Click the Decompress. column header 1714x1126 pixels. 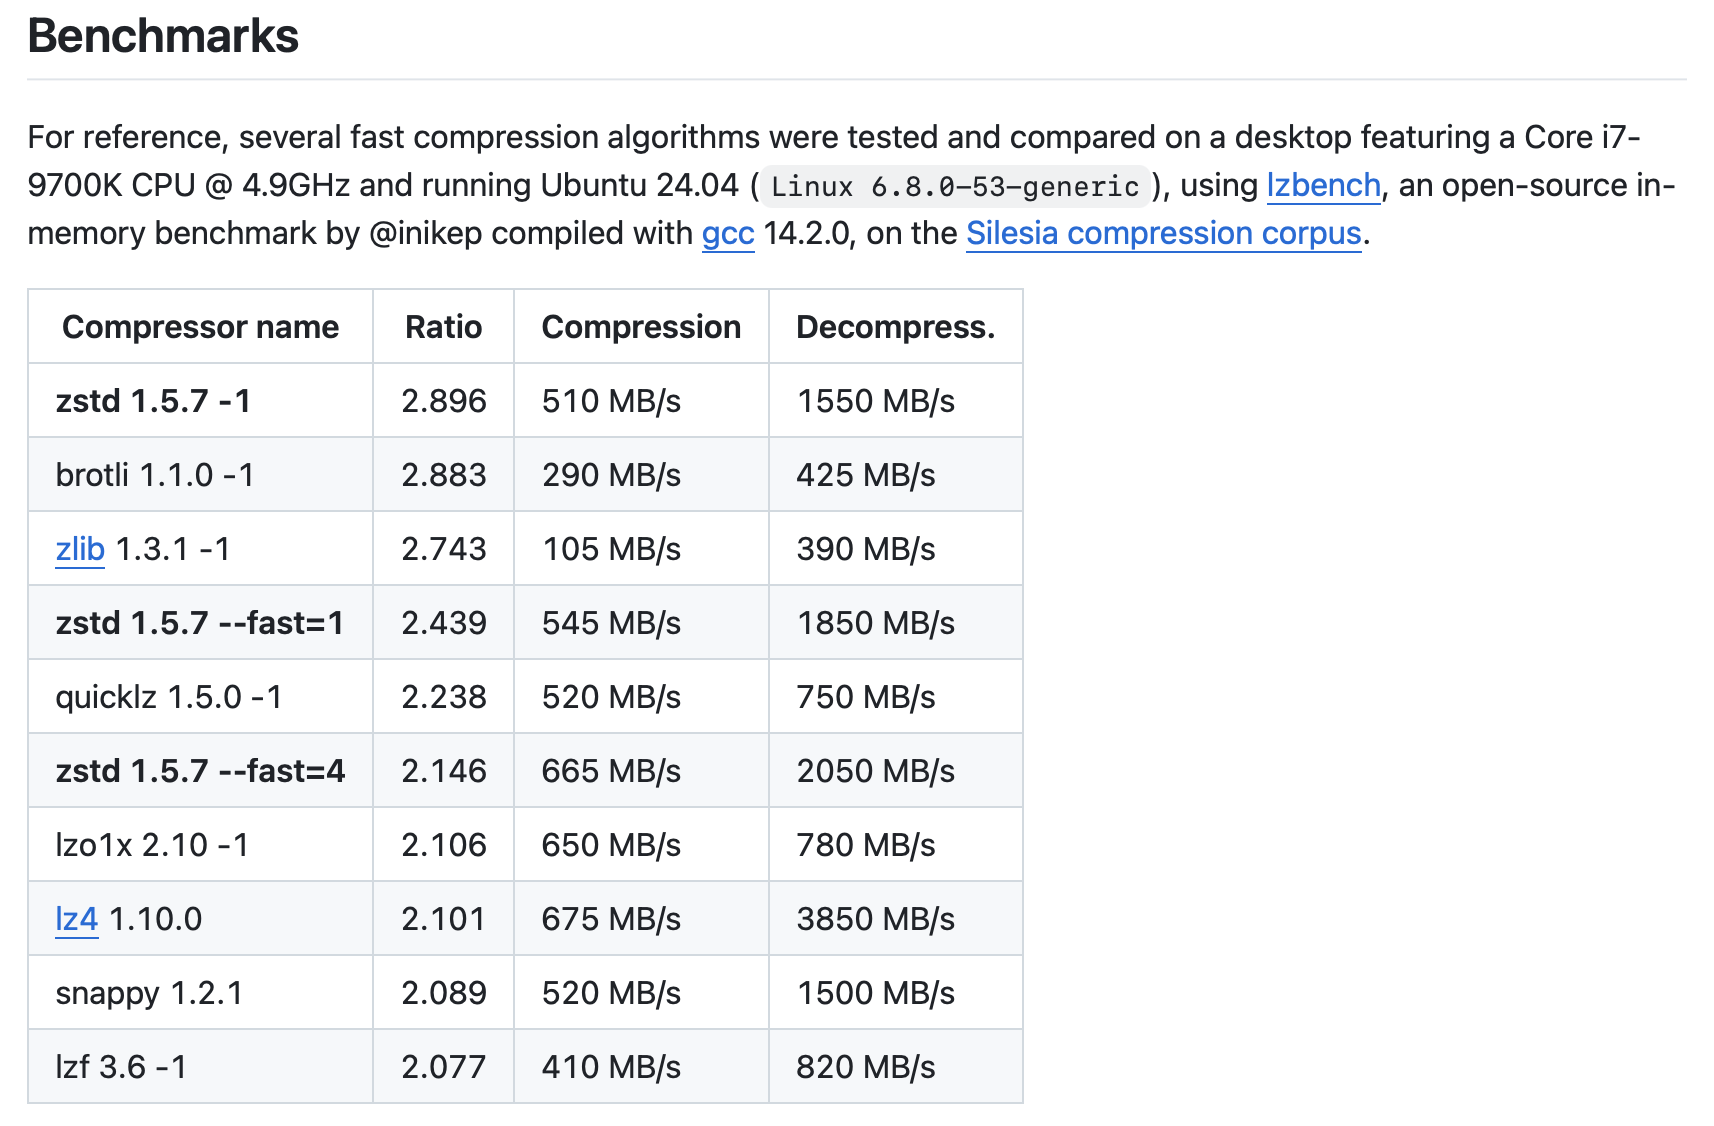(896, 327)
